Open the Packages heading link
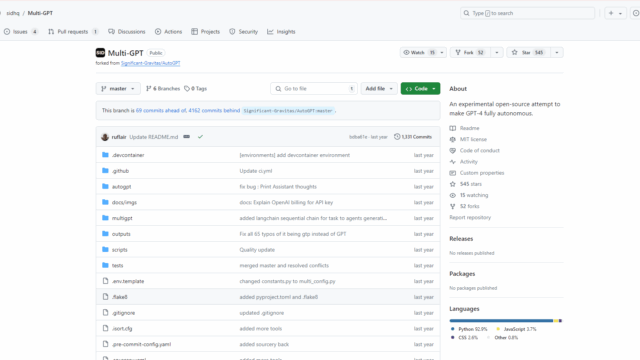Image resolution: width=640 pixels, height=360 pixels. (462, 274)
